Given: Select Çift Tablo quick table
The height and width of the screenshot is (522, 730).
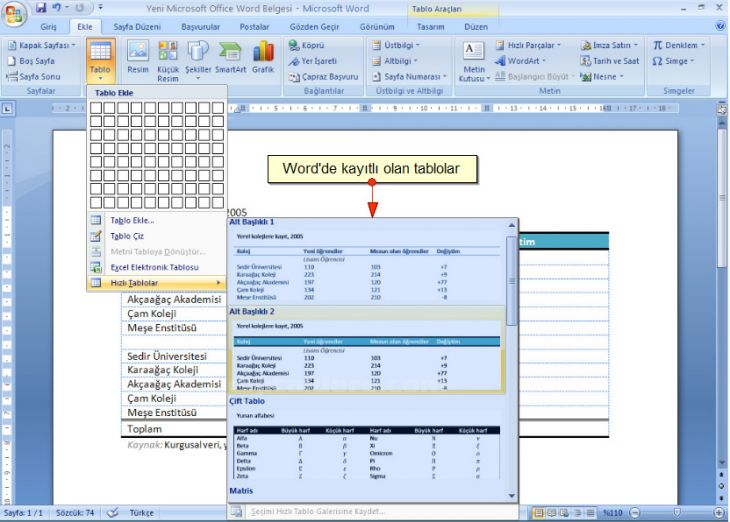Looking at the screenshot, I should [367, 440].
